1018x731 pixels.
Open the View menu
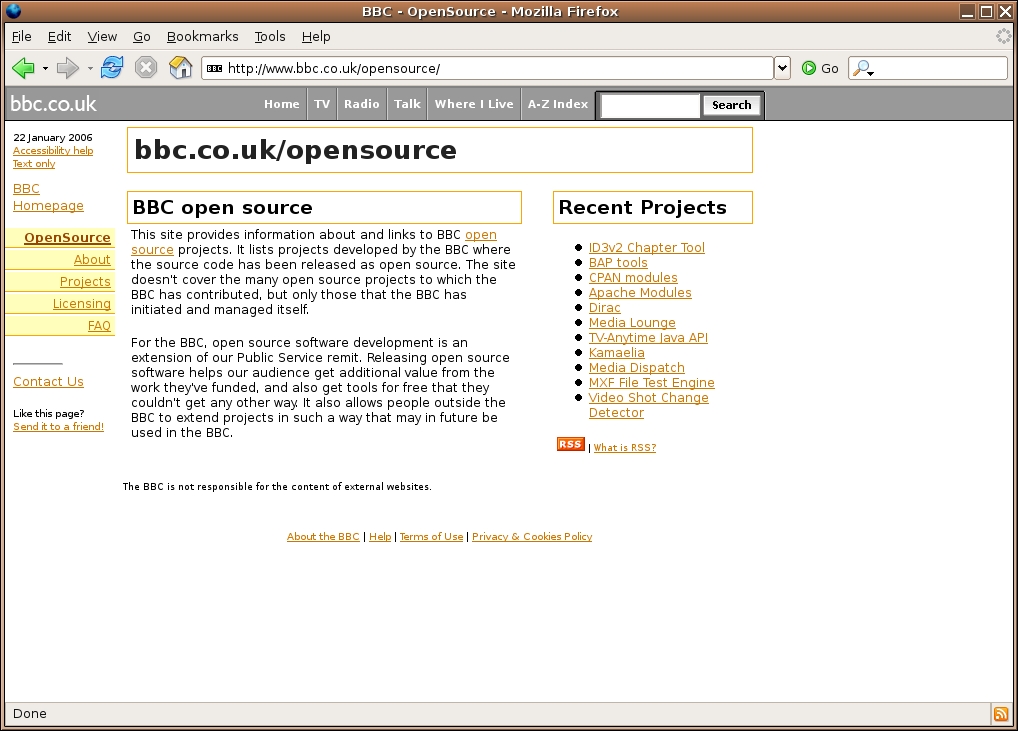tap(102, 36)
